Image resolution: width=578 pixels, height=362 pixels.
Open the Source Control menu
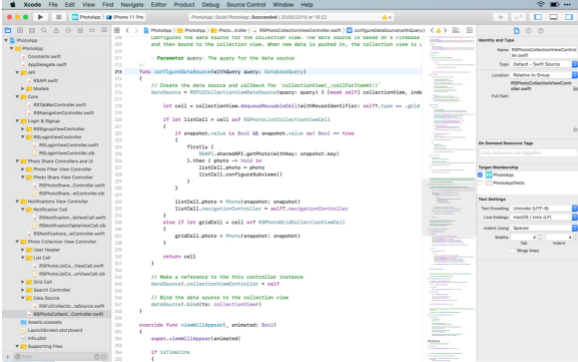tap(246, 5)
